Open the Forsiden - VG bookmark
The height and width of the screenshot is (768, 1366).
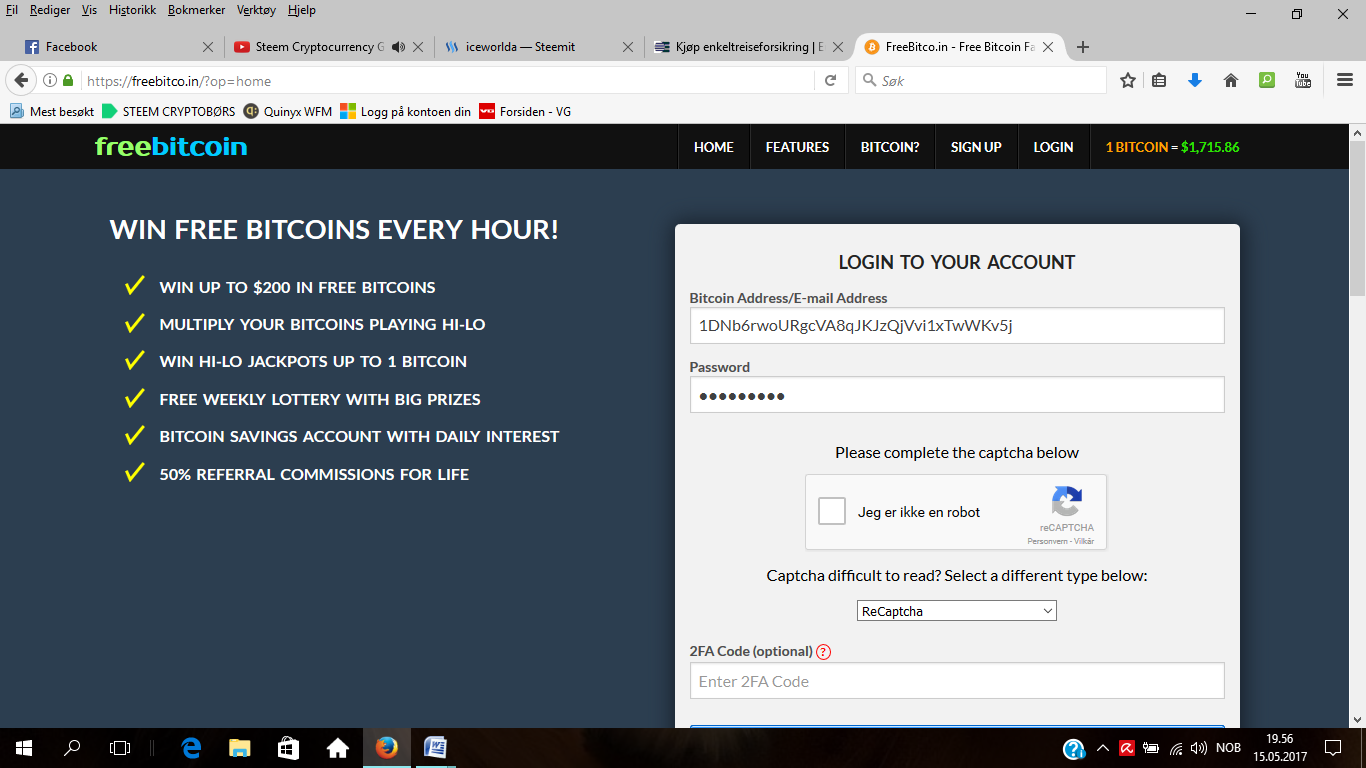(x=526, y=112)
